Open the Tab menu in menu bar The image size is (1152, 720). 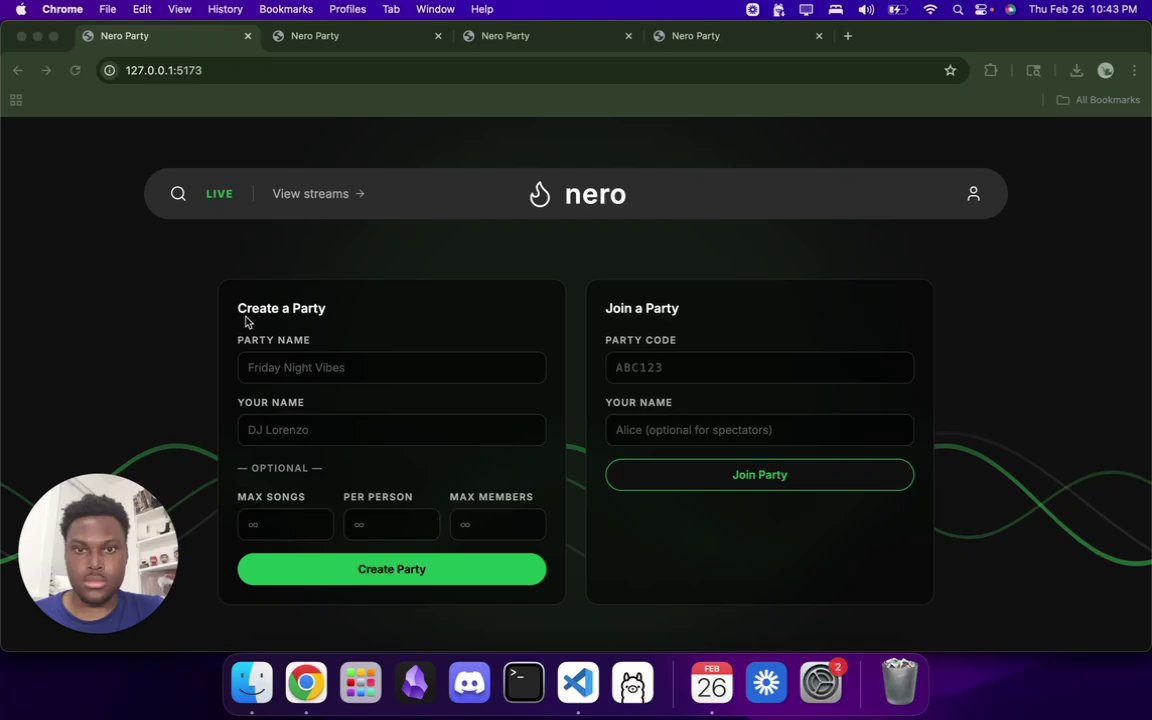pyautogui.click(x=391, y=10)
